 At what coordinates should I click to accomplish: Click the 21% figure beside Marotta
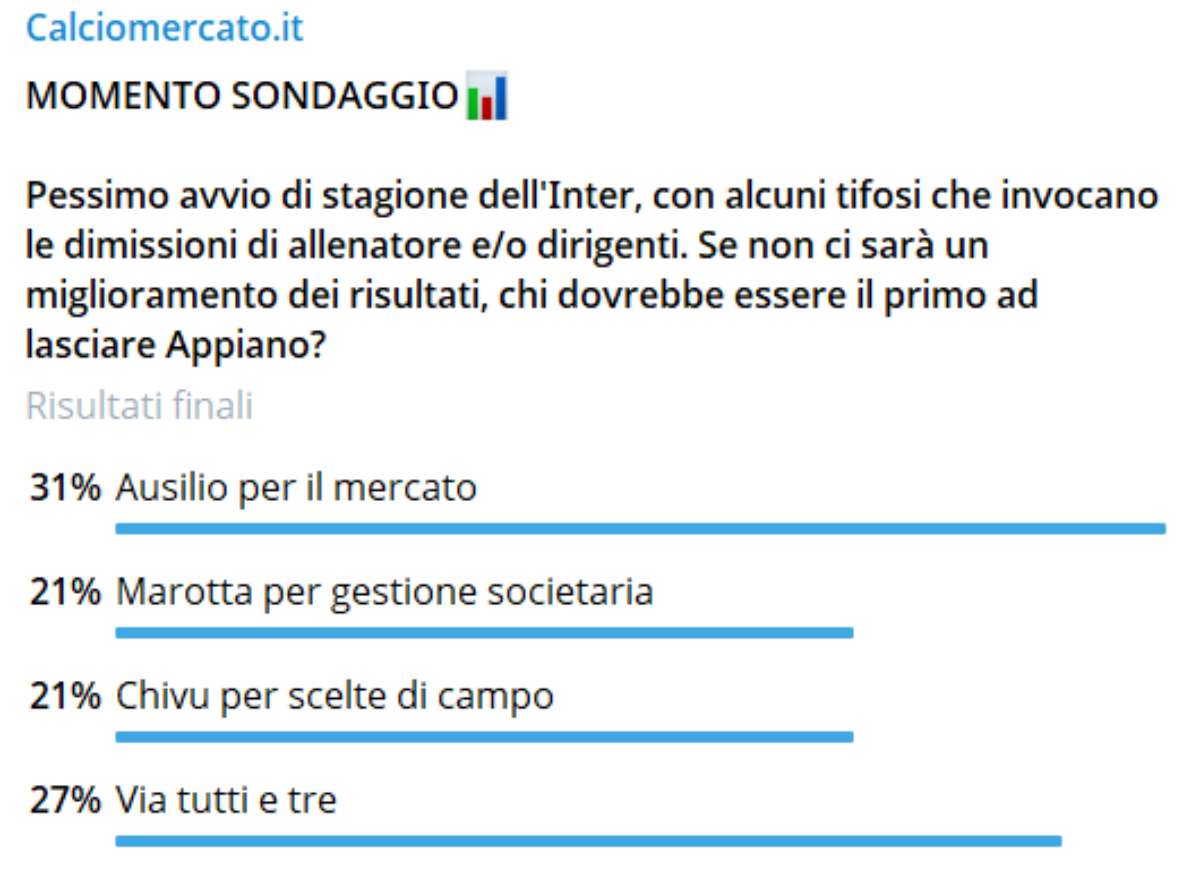tap(65, 592)
